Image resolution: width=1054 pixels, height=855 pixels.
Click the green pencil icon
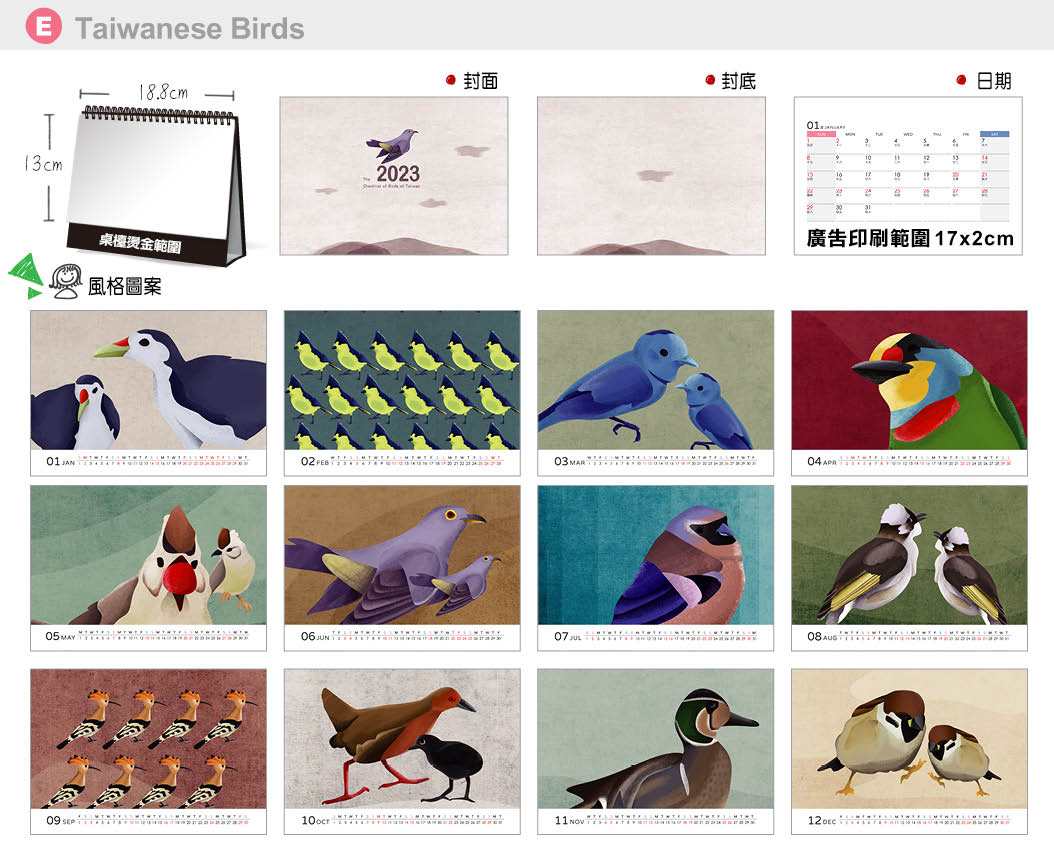26,276
